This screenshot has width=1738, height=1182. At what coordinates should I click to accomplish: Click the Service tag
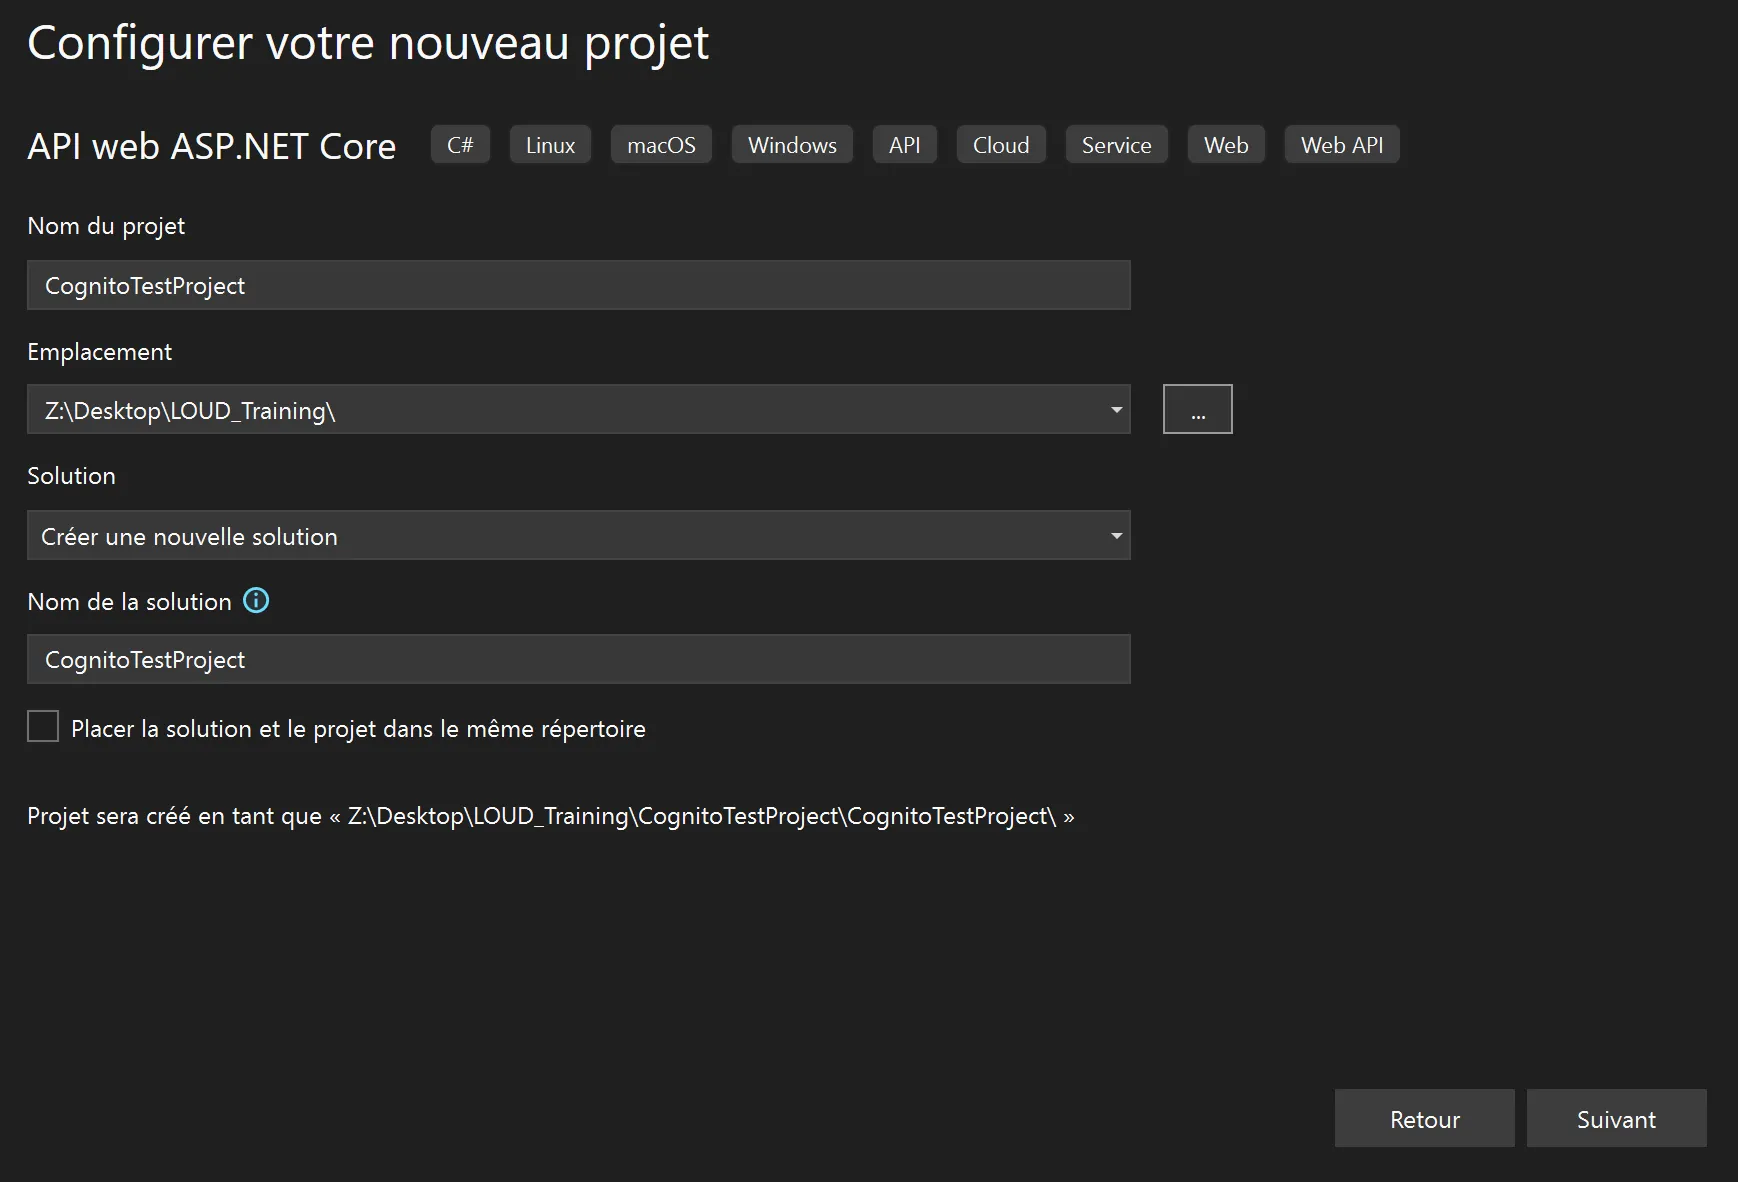click(1116, 145)
